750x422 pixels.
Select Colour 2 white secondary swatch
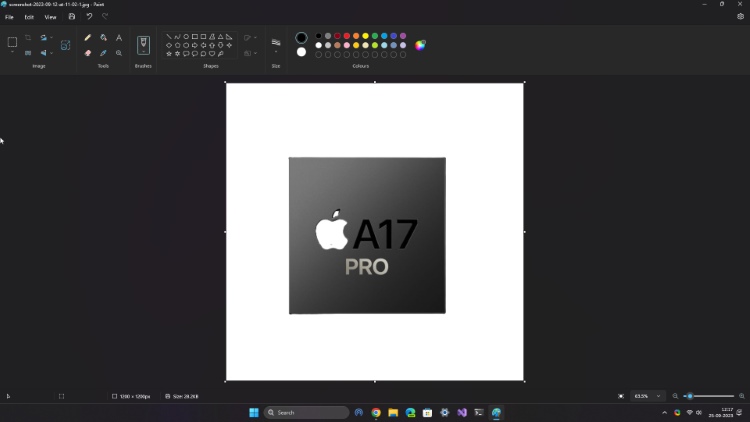(301, 52)
